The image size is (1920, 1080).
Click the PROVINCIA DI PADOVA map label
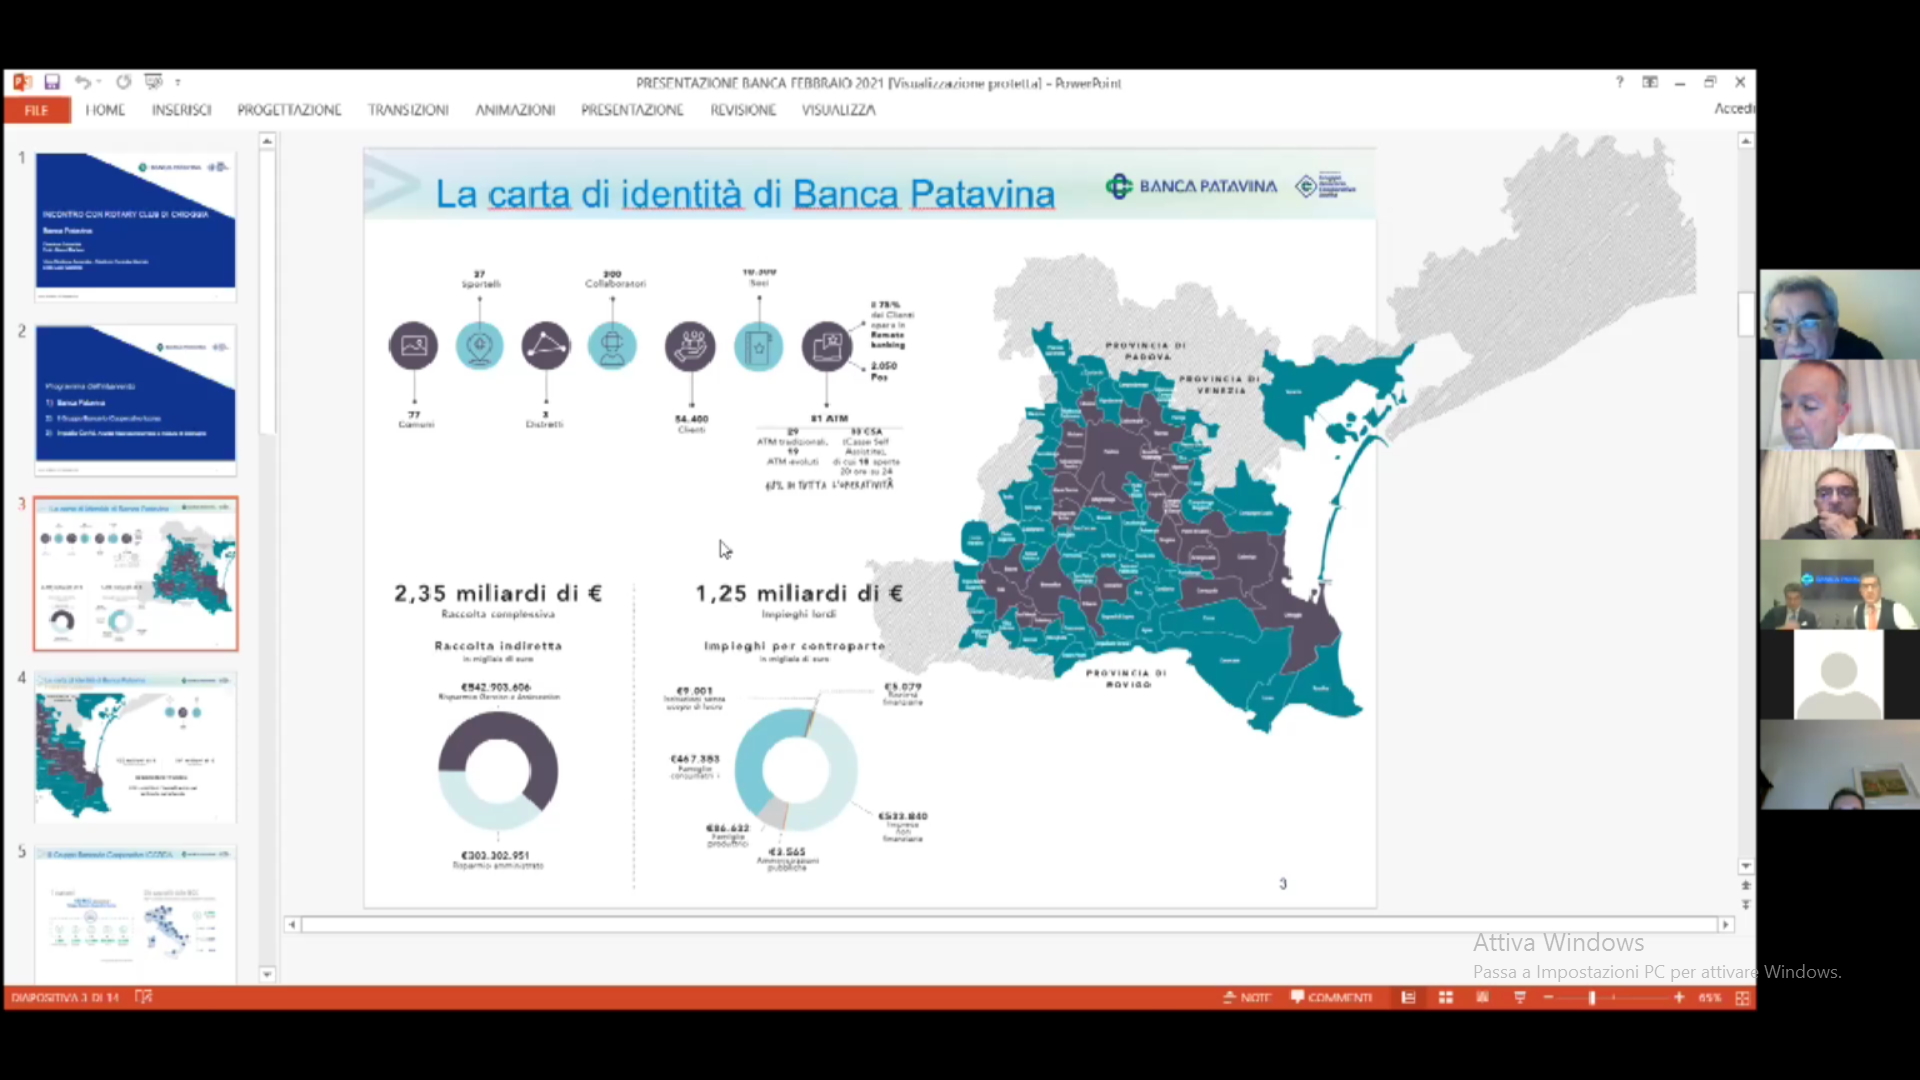click(1146, 351)
